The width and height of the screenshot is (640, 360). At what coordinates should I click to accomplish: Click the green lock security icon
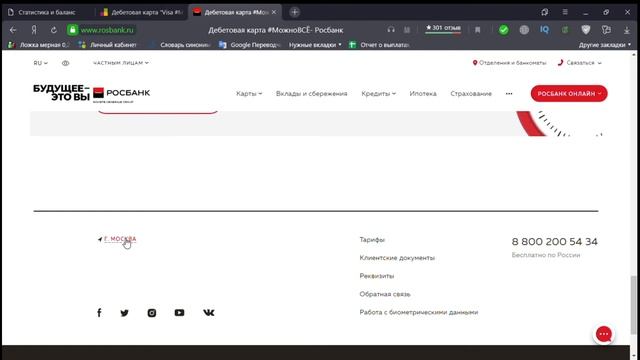[72, 30]
